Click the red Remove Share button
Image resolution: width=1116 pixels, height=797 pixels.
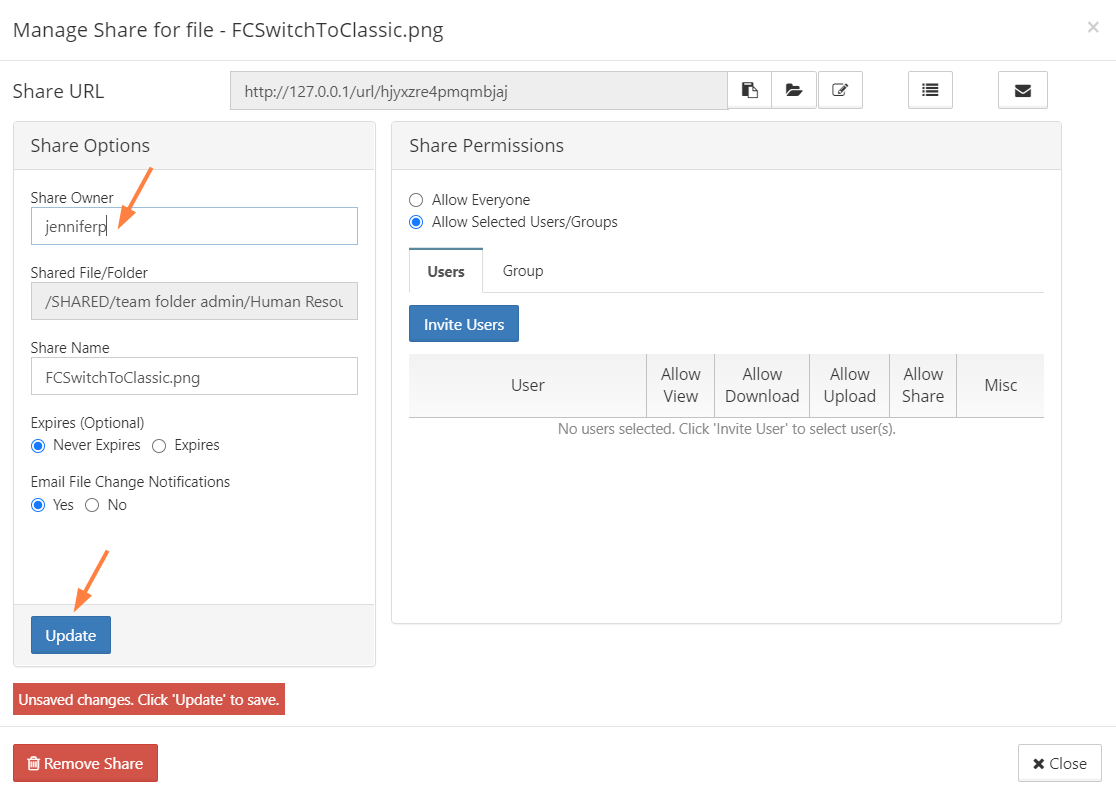(85, 763)
